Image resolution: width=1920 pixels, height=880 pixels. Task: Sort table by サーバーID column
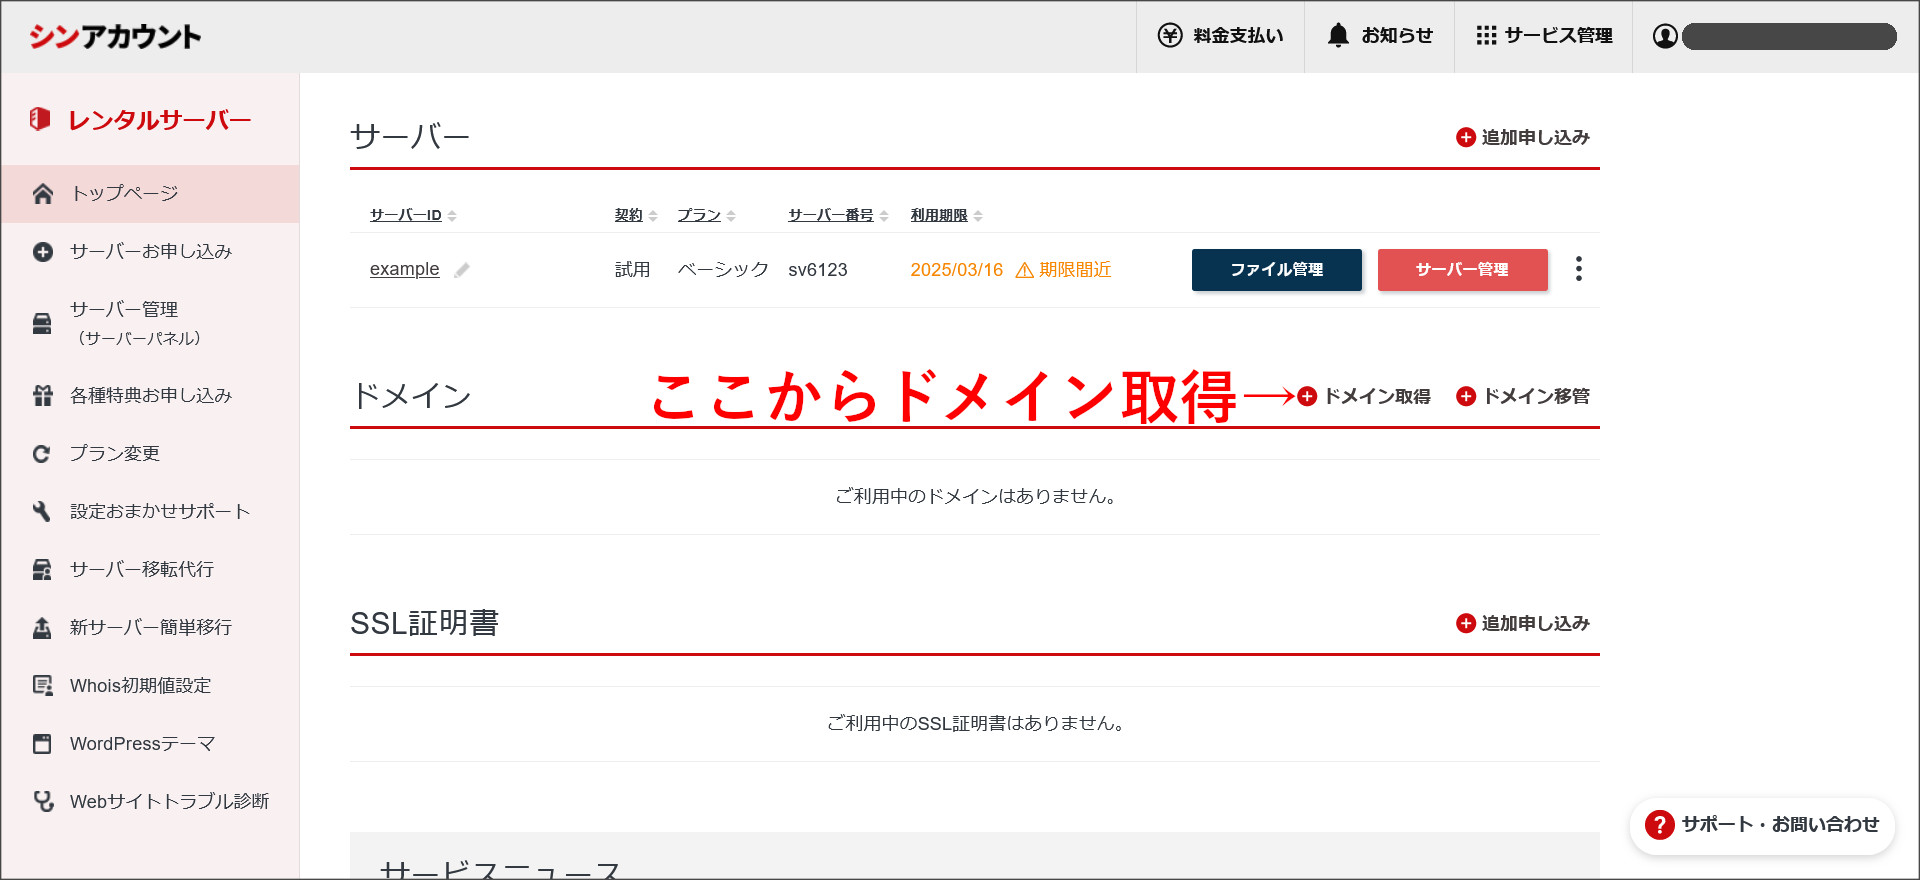pyautogui.click(x=412, y=215)
